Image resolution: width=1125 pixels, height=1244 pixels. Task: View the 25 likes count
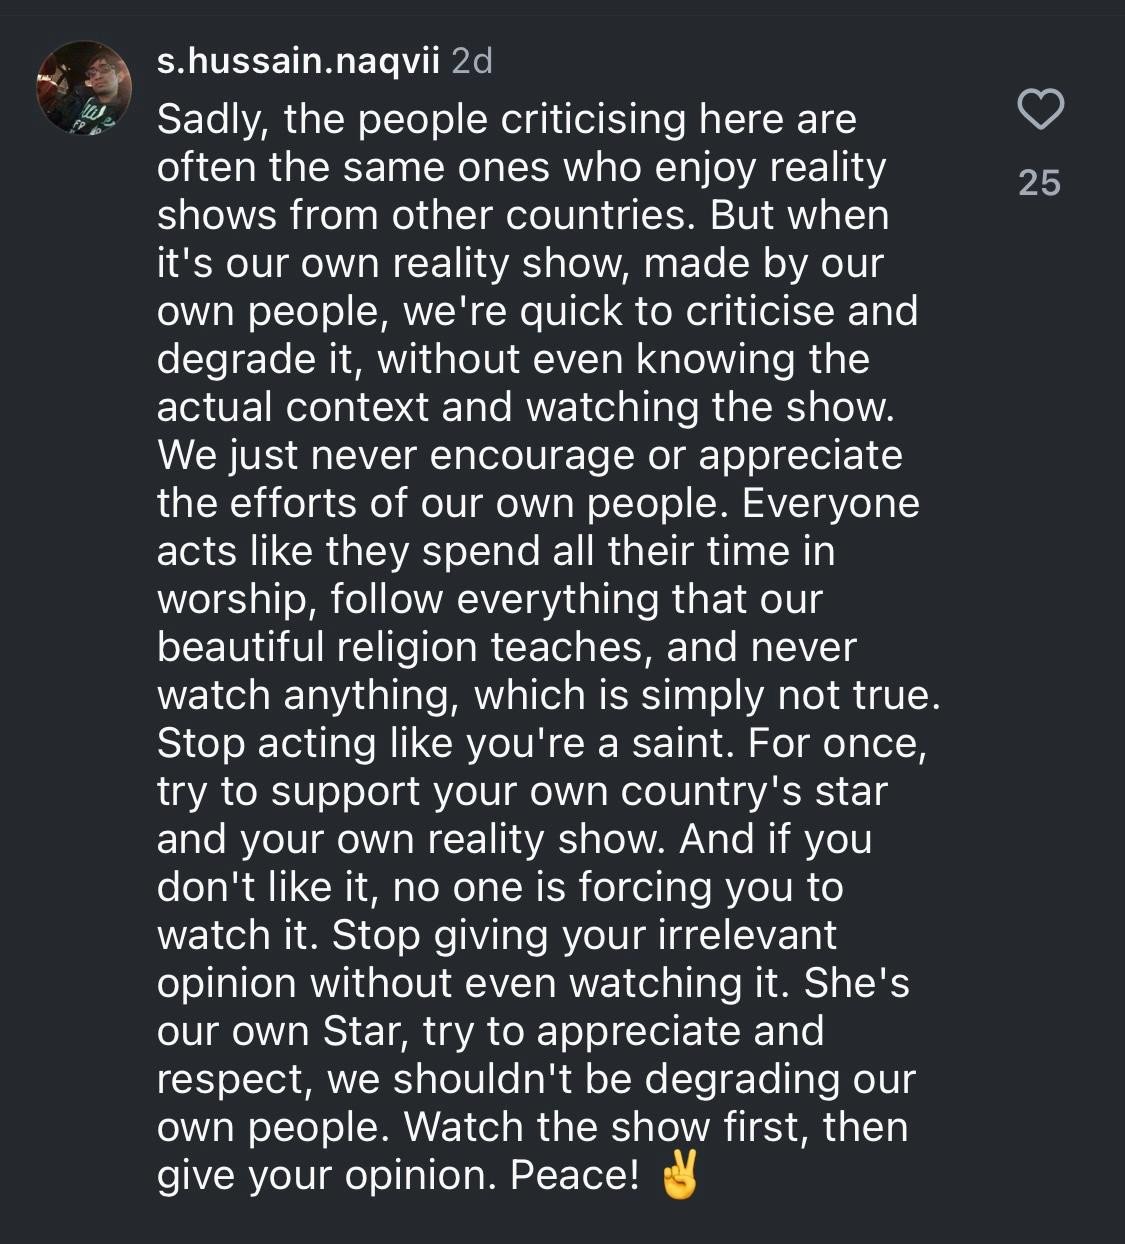[1040, 182]
